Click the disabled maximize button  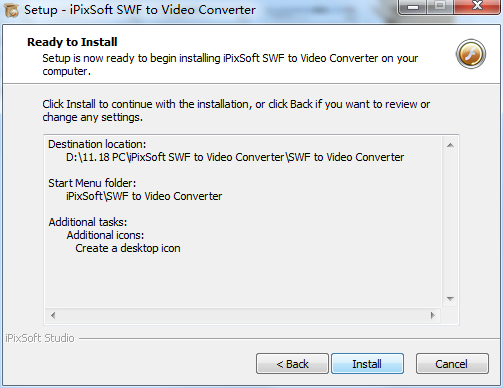(440, 7)
